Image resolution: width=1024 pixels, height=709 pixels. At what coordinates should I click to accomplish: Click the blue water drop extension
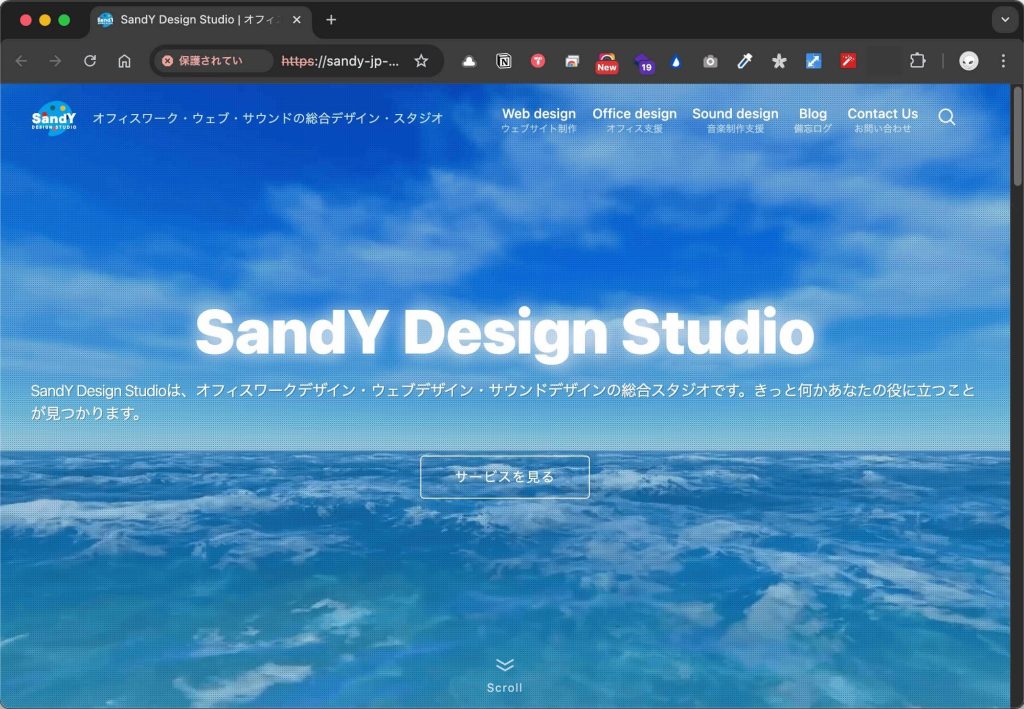(x=676, y=61)
